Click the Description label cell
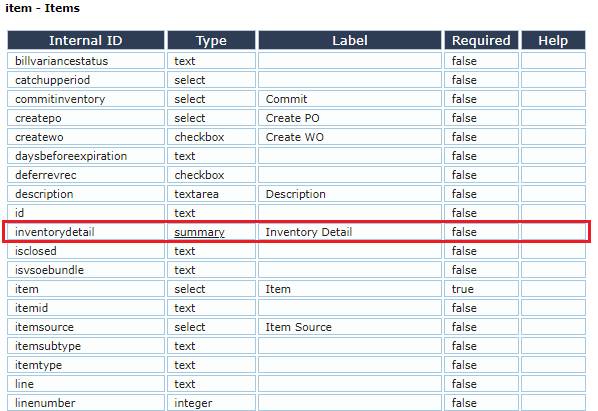Viewport: 598px width, 411px height. point(350,194)
